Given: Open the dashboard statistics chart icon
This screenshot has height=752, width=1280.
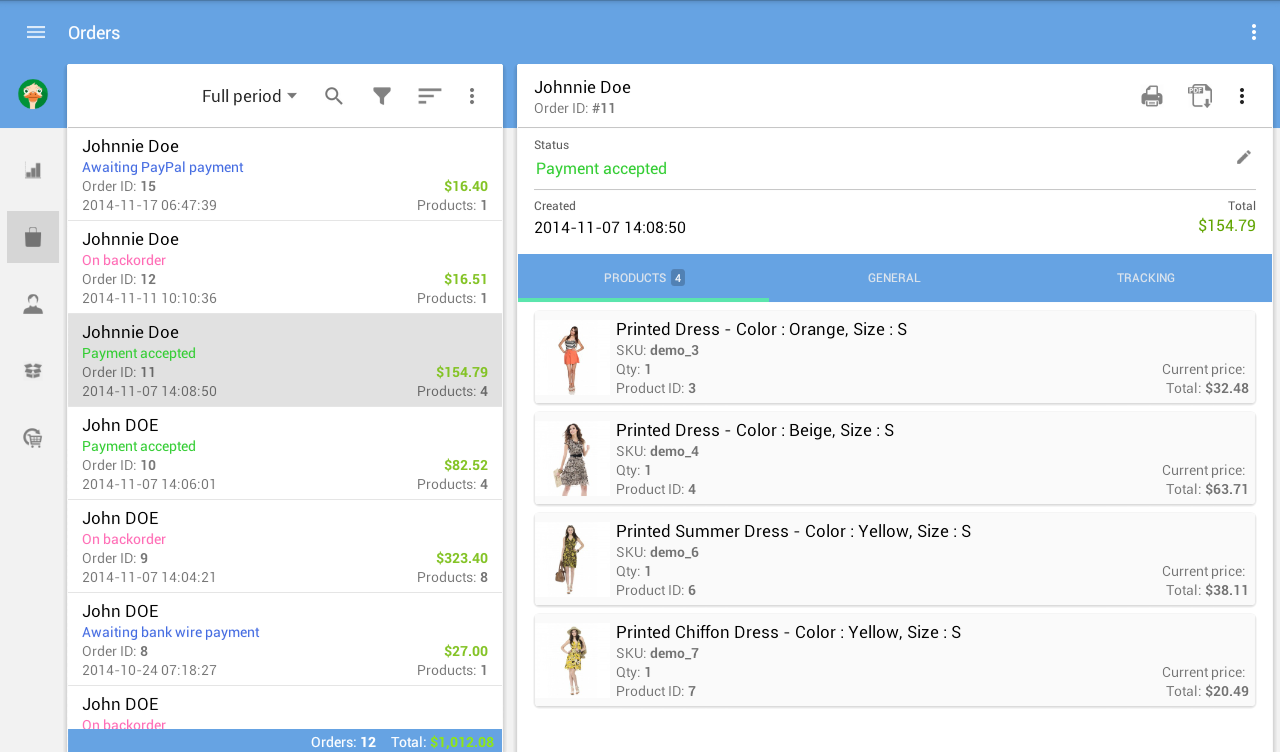Looking at the screenshot, I should (x=33, y=170).
